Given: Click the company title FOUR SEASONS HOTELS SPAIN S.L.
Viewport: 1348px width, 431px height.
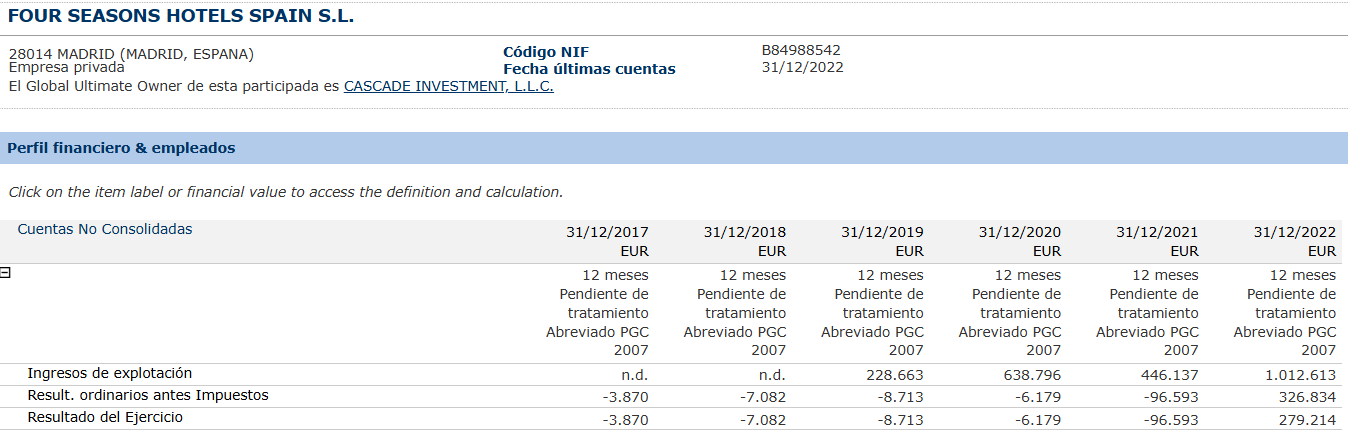Looking at the screenshot, I should [181, 16].
